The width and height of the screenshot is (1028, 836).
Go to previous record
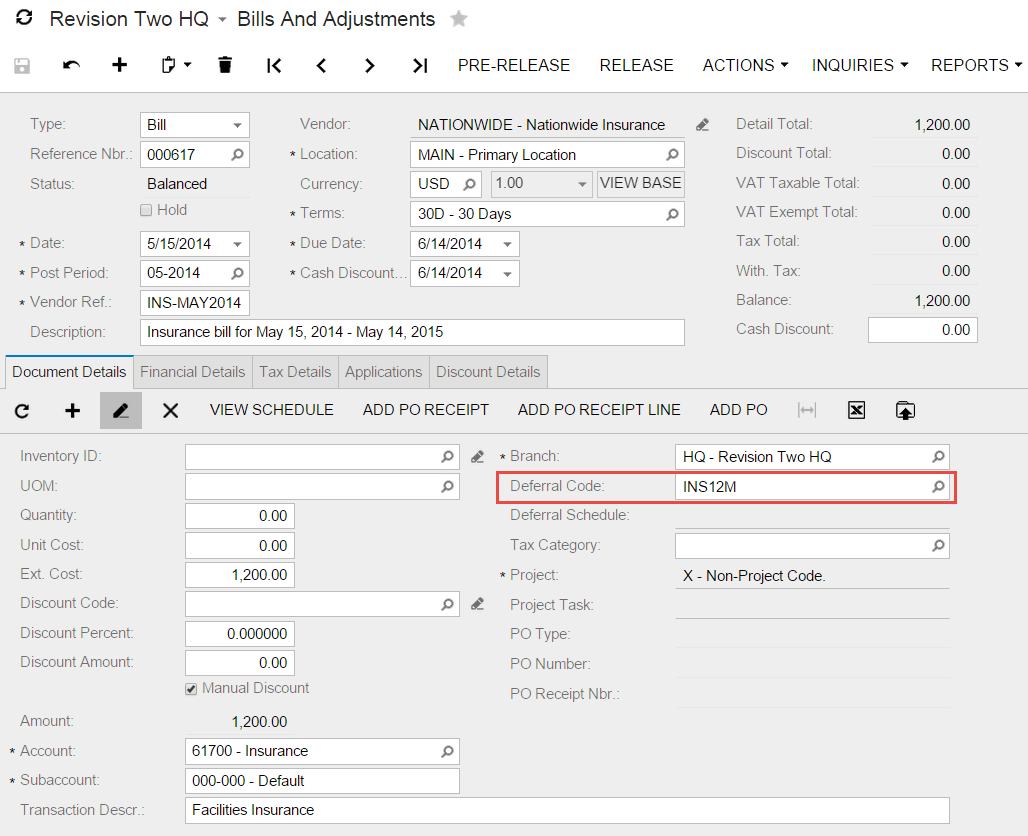[321, 66]
